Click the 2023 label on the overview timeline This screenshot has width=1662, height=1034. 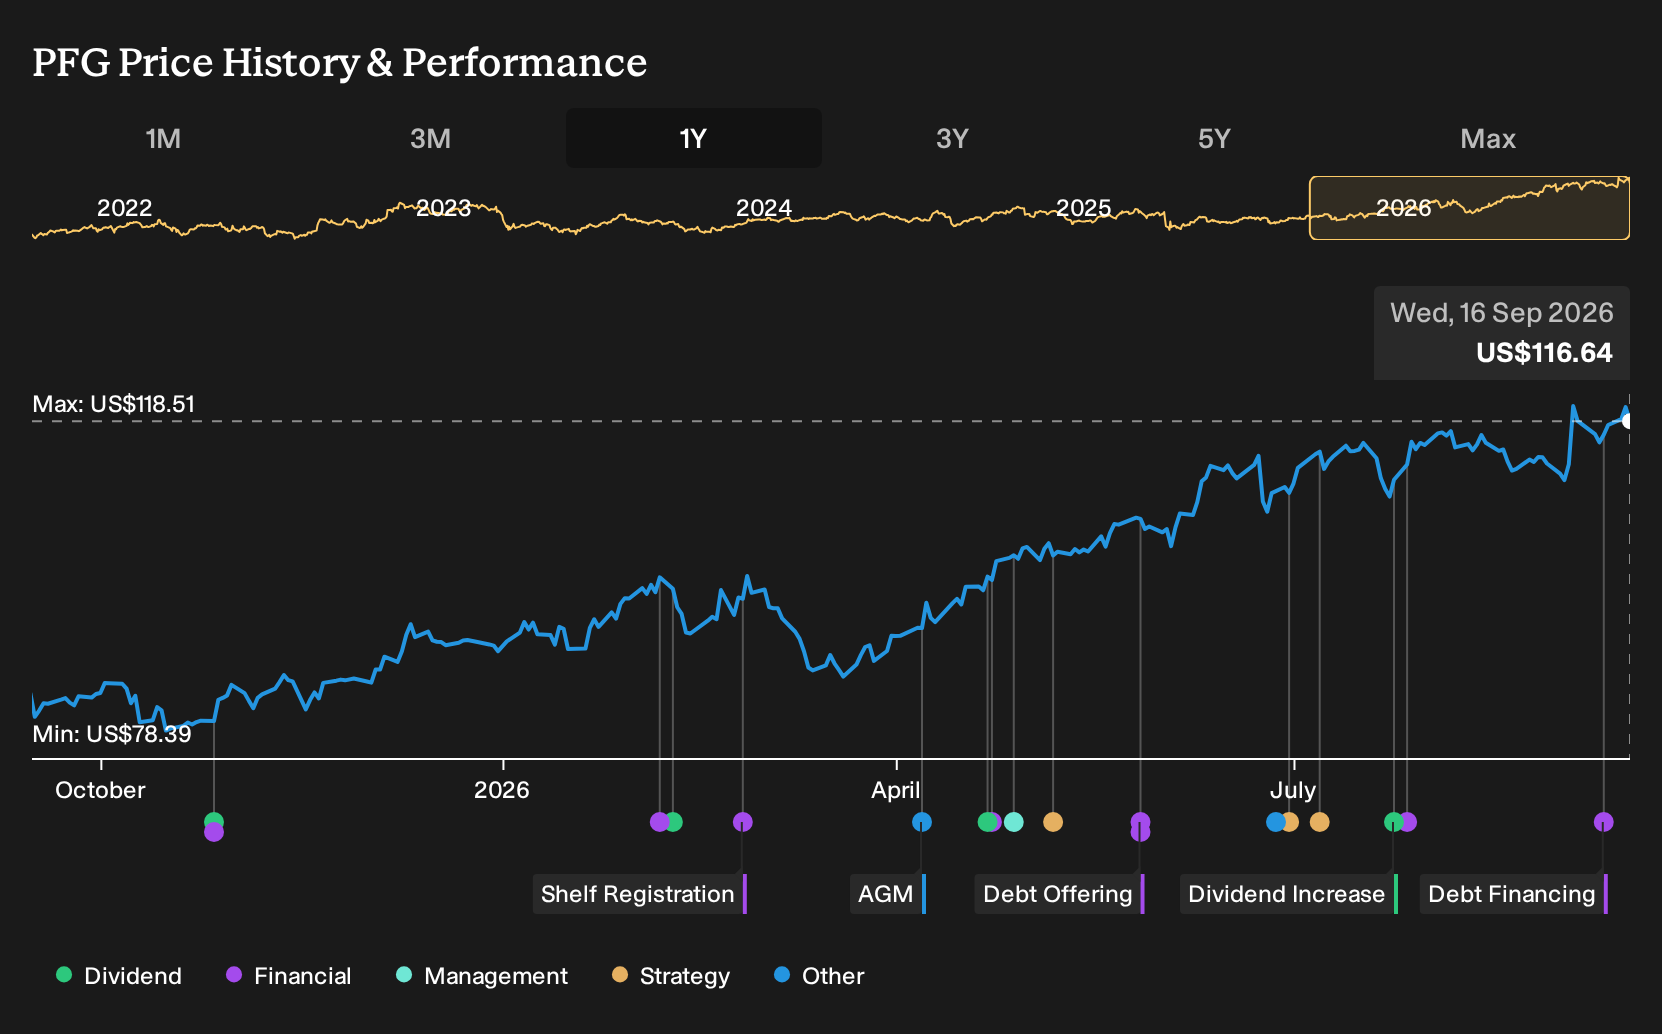(x=443, y=208)
